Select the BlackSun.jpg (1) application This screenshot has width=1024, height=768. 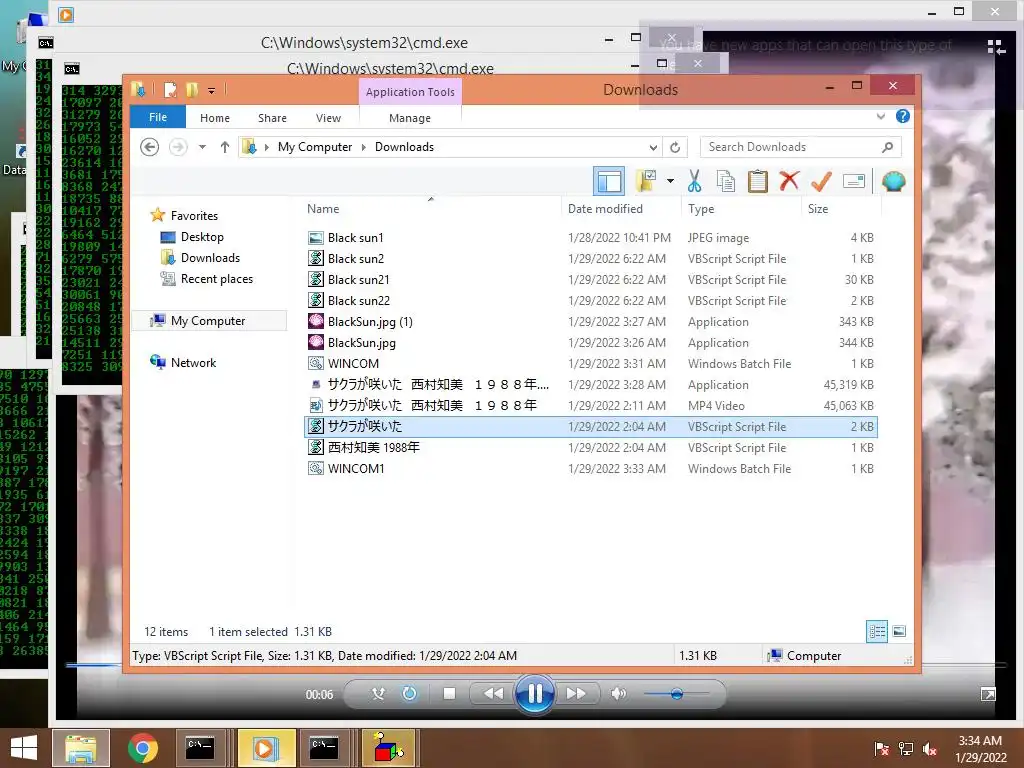[x=590, y=321]
